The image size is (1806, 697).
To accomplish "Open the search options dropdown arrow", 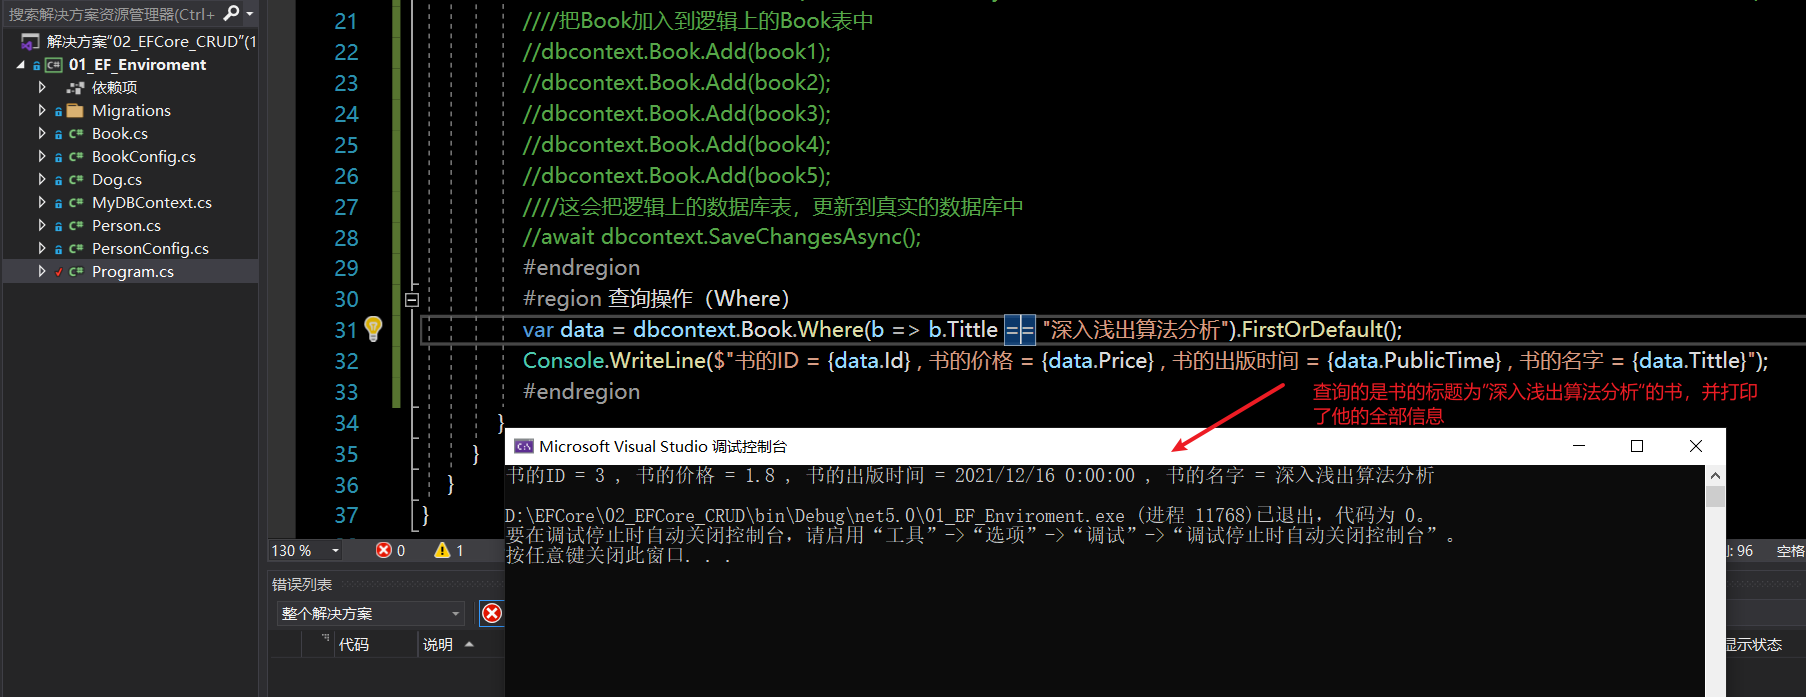I will point(249,14).
